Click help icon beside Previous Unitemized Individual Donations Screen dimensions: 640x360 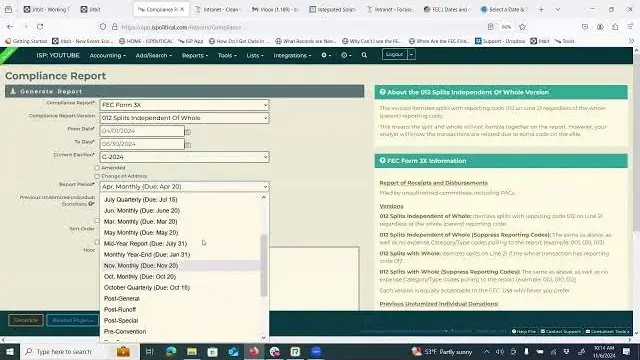tap(91, 204)
